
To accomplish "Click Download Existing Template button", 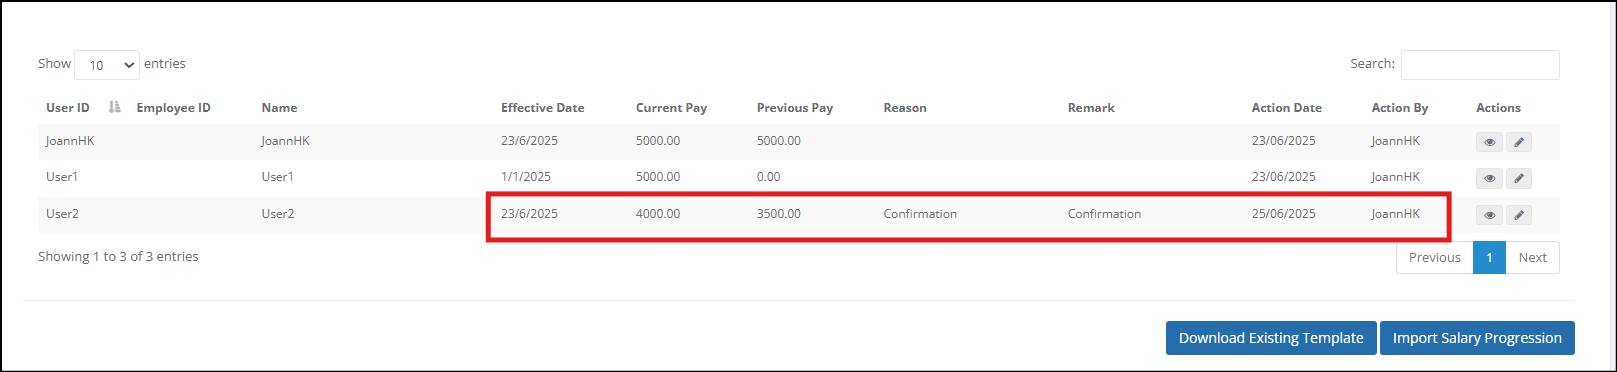I will [1271, 338].
